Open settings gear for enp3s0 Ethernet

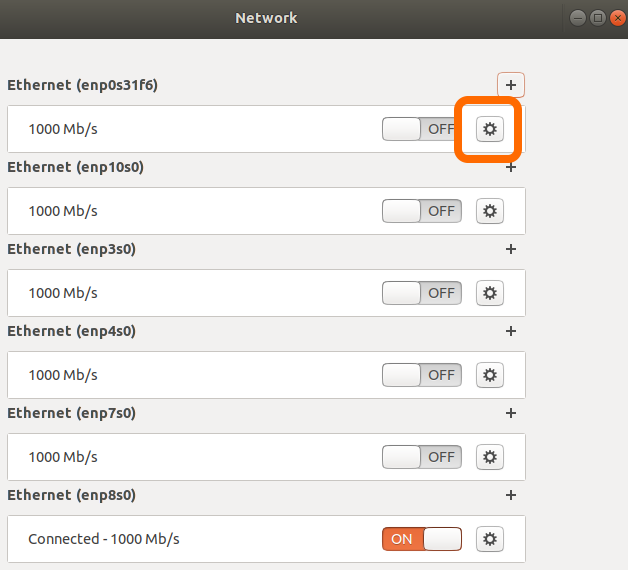pos(489,293)
